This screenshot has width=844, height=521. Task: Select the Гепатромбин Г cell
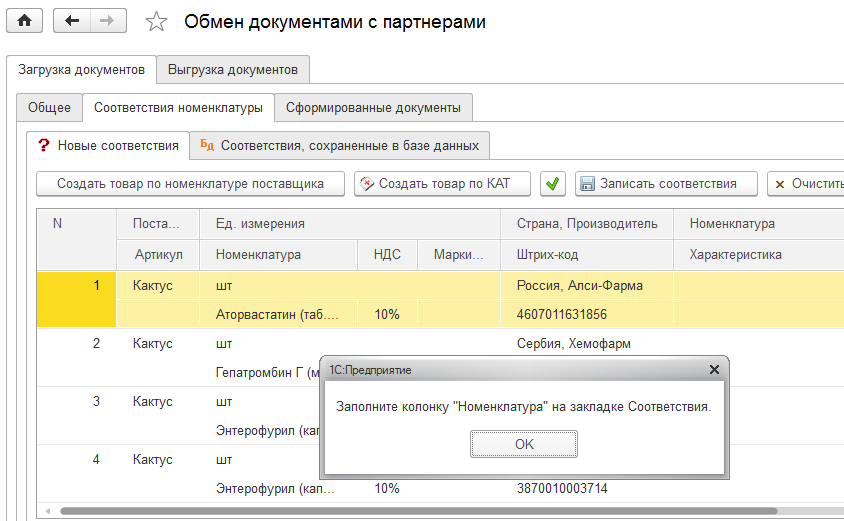(260, 372)
